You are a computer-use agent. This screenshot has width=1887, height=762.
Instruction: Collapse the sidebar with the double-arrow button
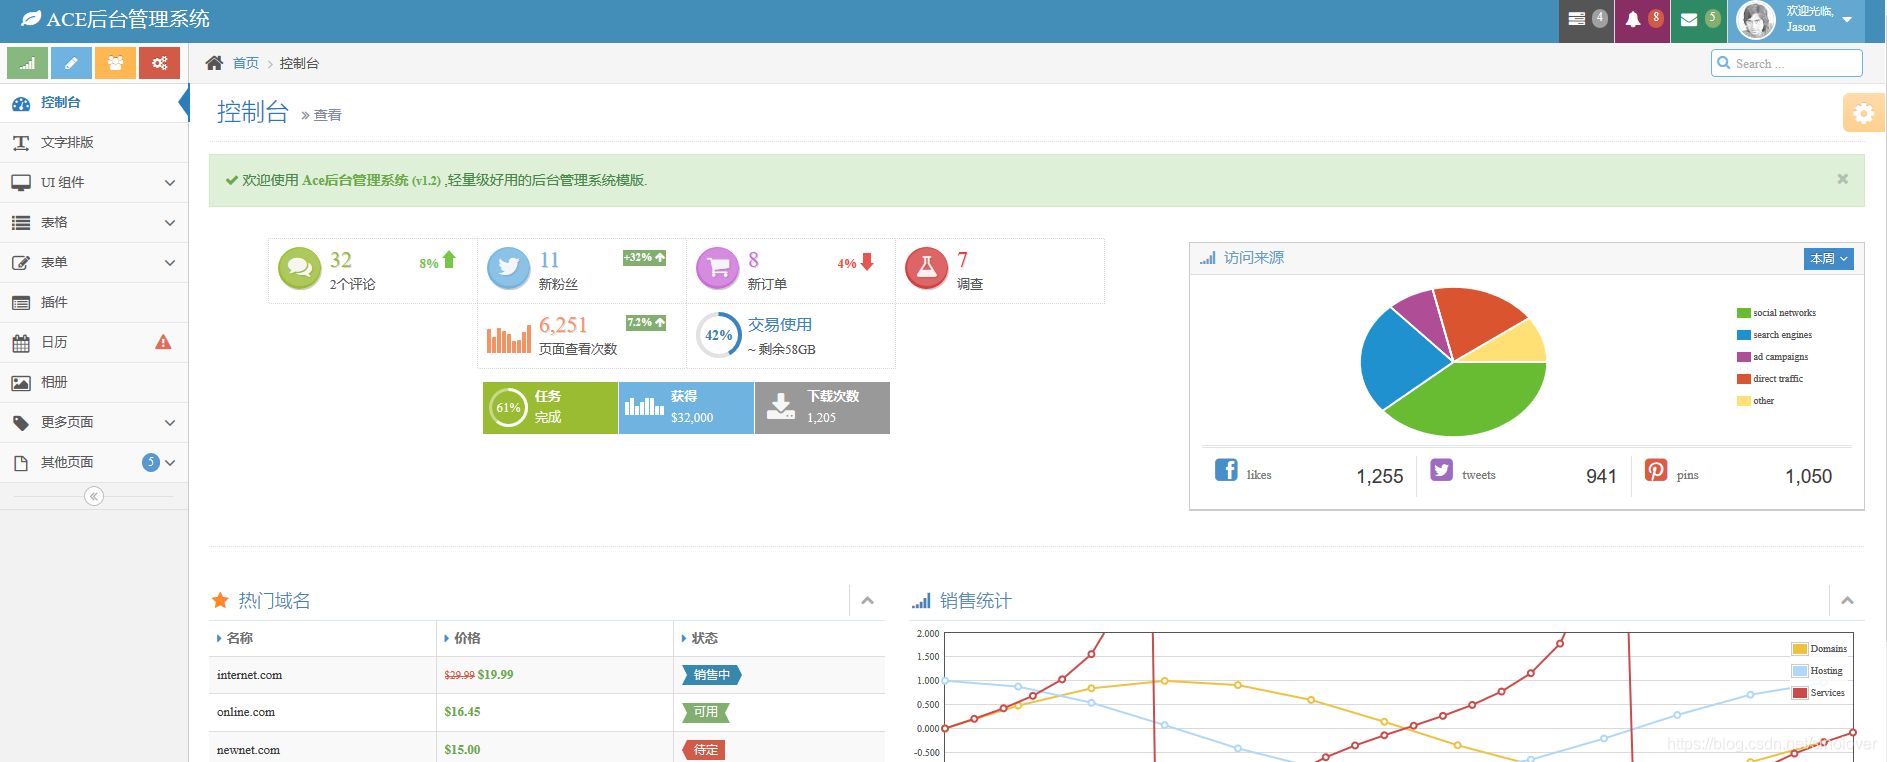(x=94, y=496)
